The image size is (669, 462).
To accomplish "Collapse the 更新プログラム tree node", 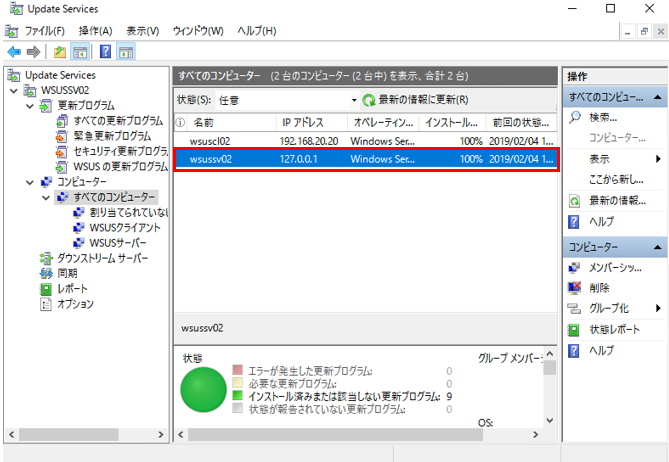I will 28,105.
